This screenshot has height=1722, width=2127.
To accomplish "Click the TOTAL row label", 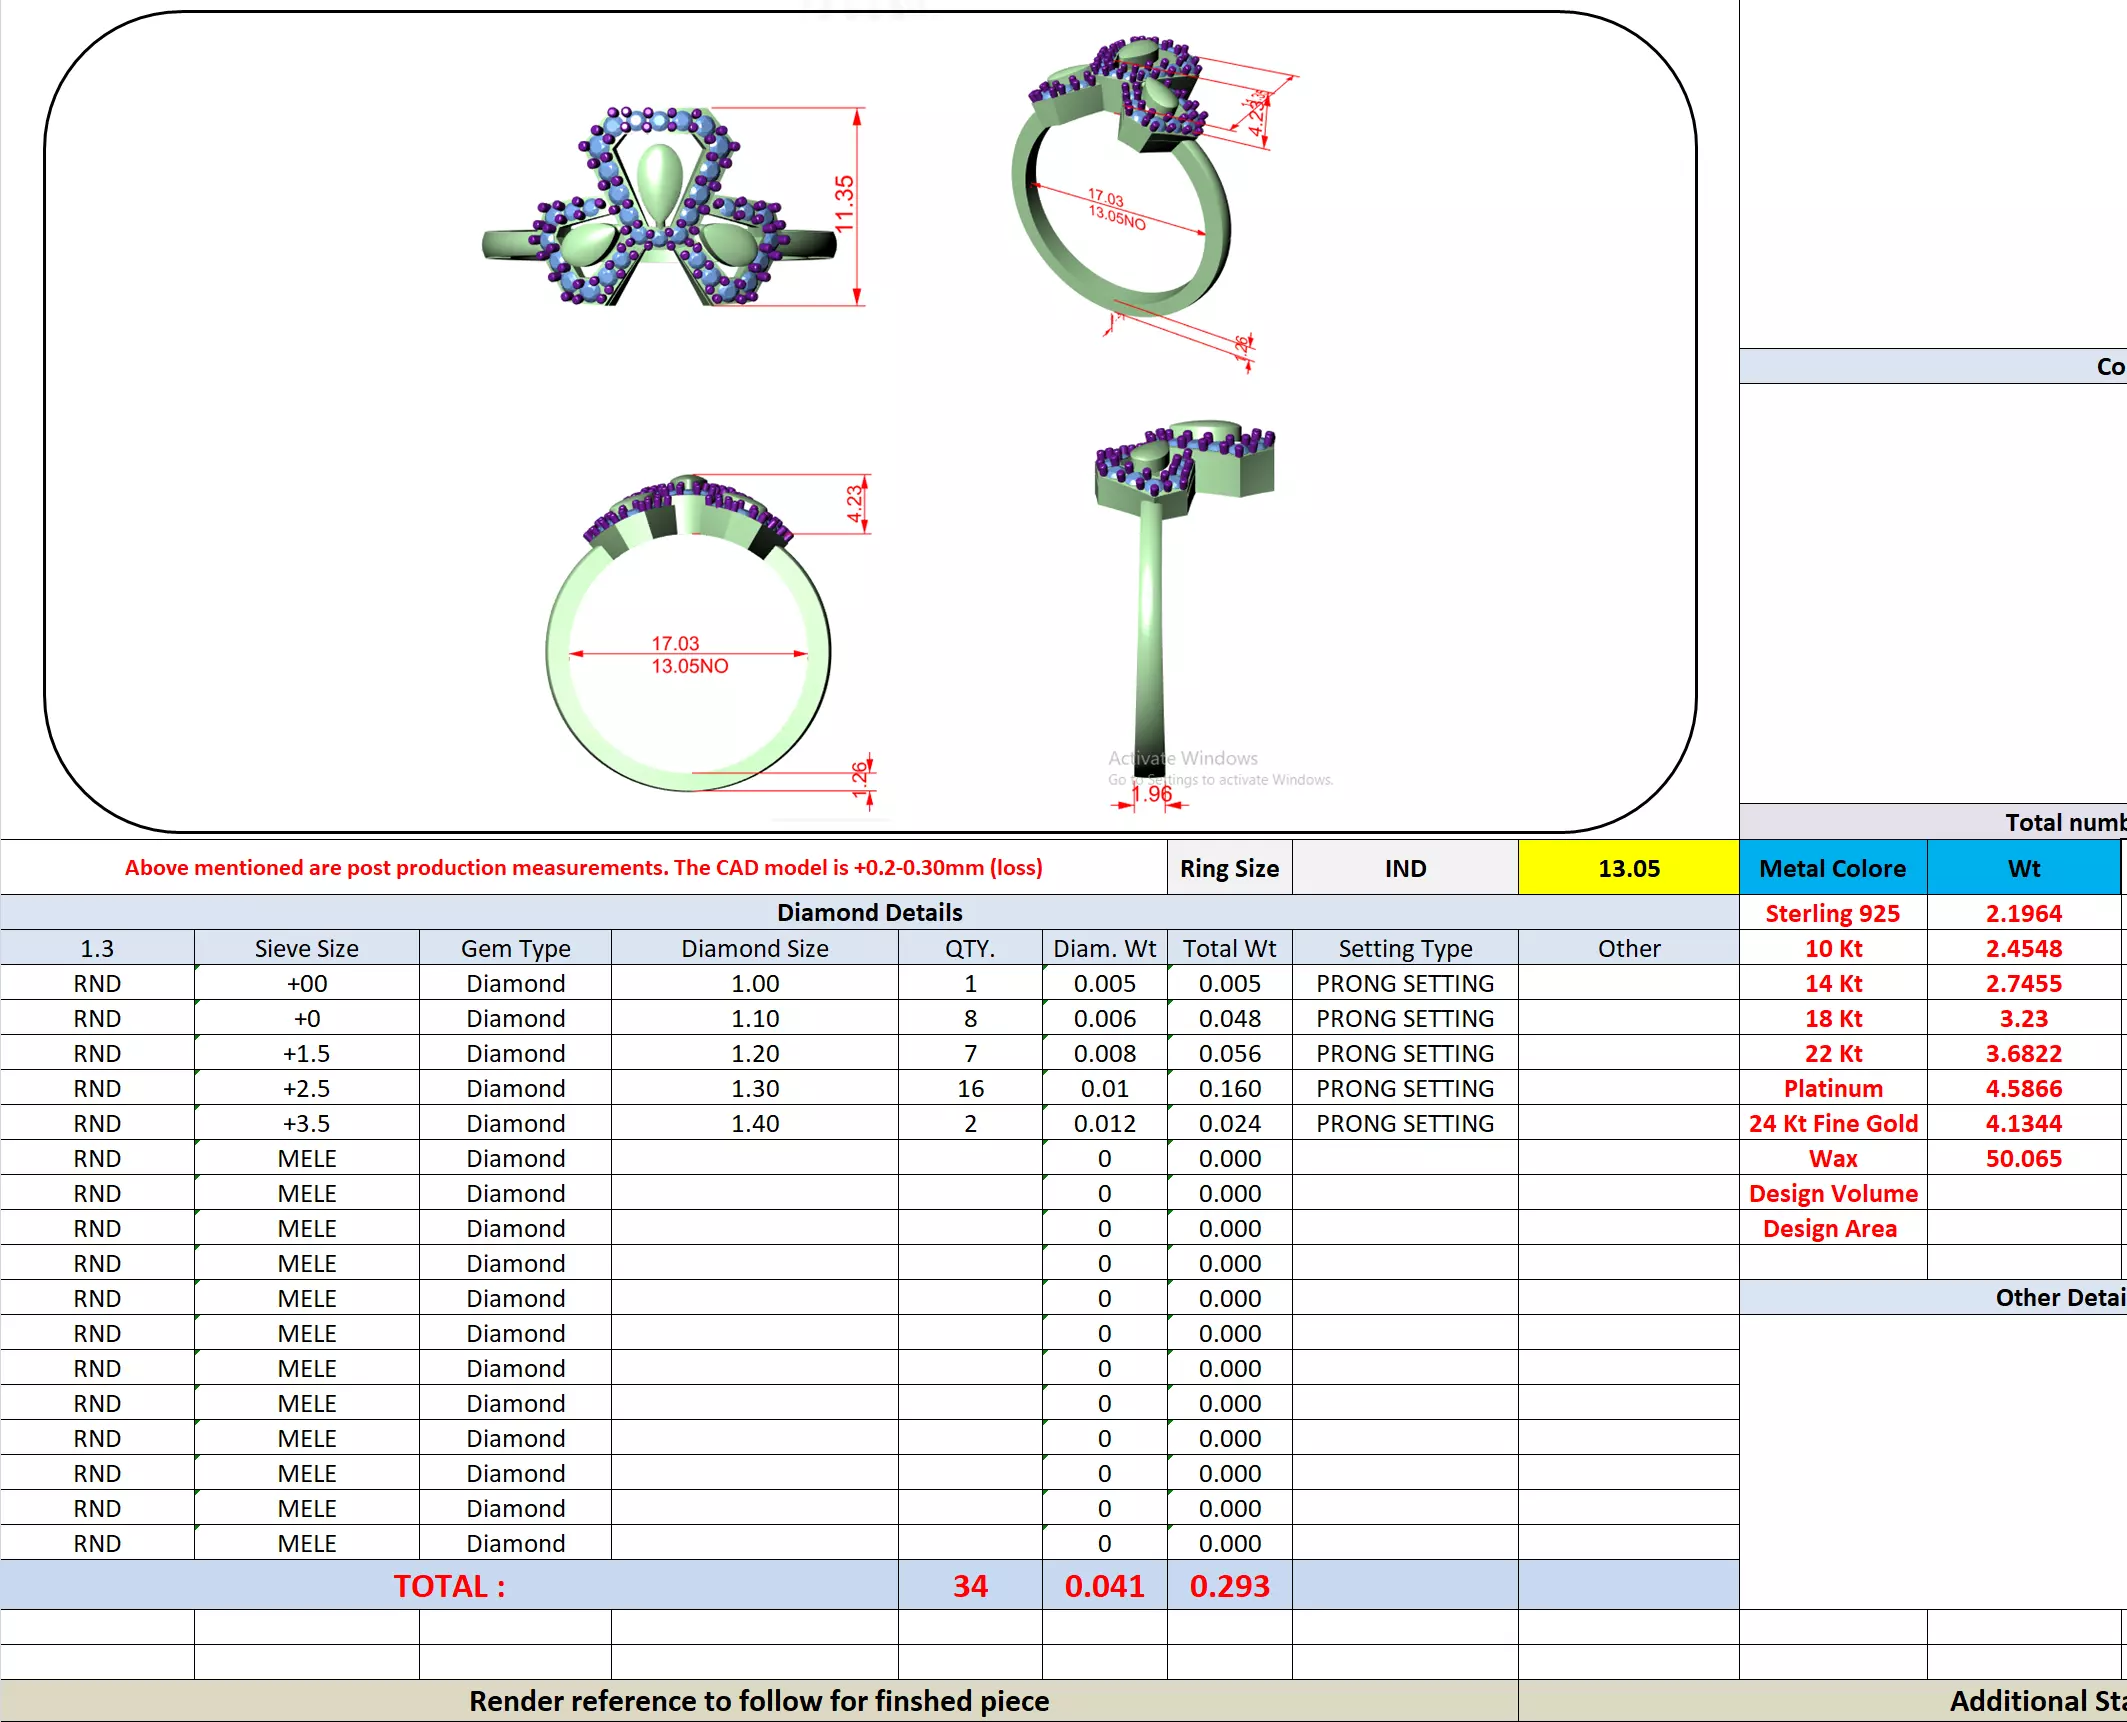I will click(x=449, y=1586).
